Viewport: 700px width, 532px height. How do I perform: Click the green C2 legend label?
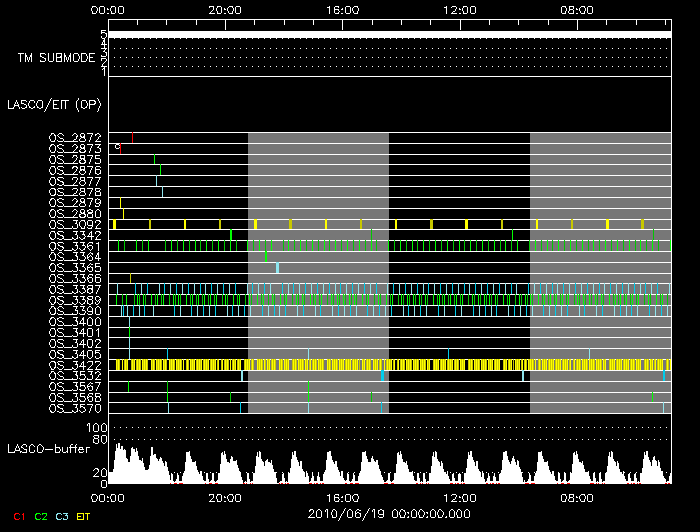coord(40,516)
